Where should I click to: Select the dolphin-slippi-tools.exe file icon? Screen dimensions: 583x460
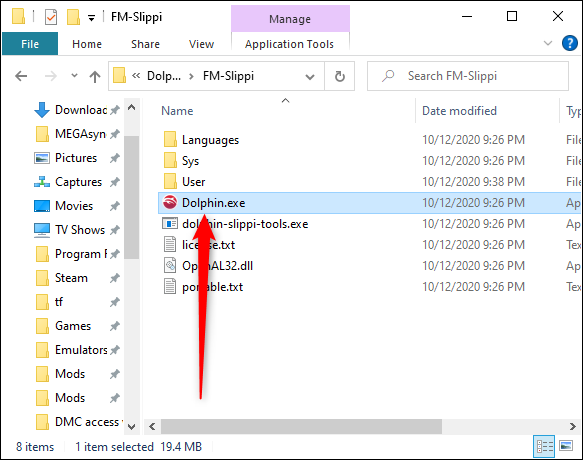click(170, 224)
